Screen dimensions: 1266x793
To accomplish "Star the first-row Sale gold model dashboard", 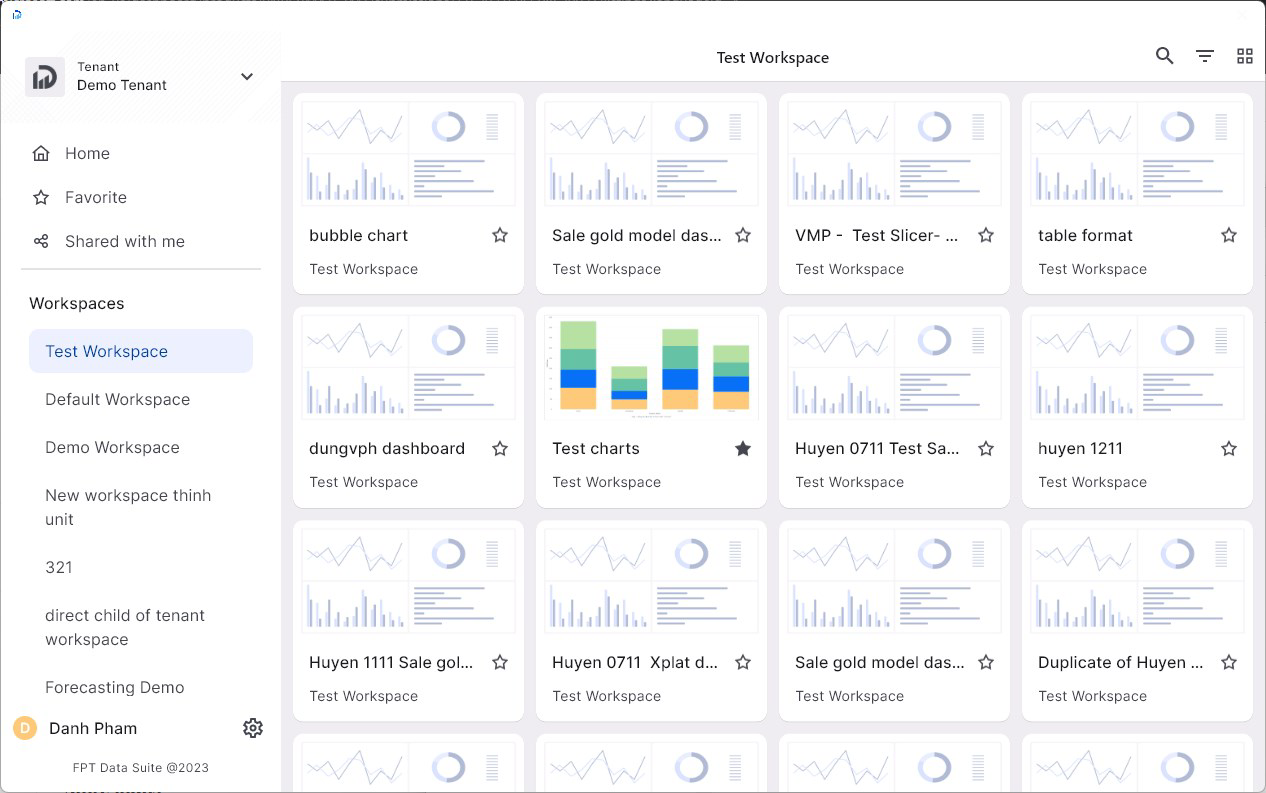I will pyautogui.click(x=743, y=235).
